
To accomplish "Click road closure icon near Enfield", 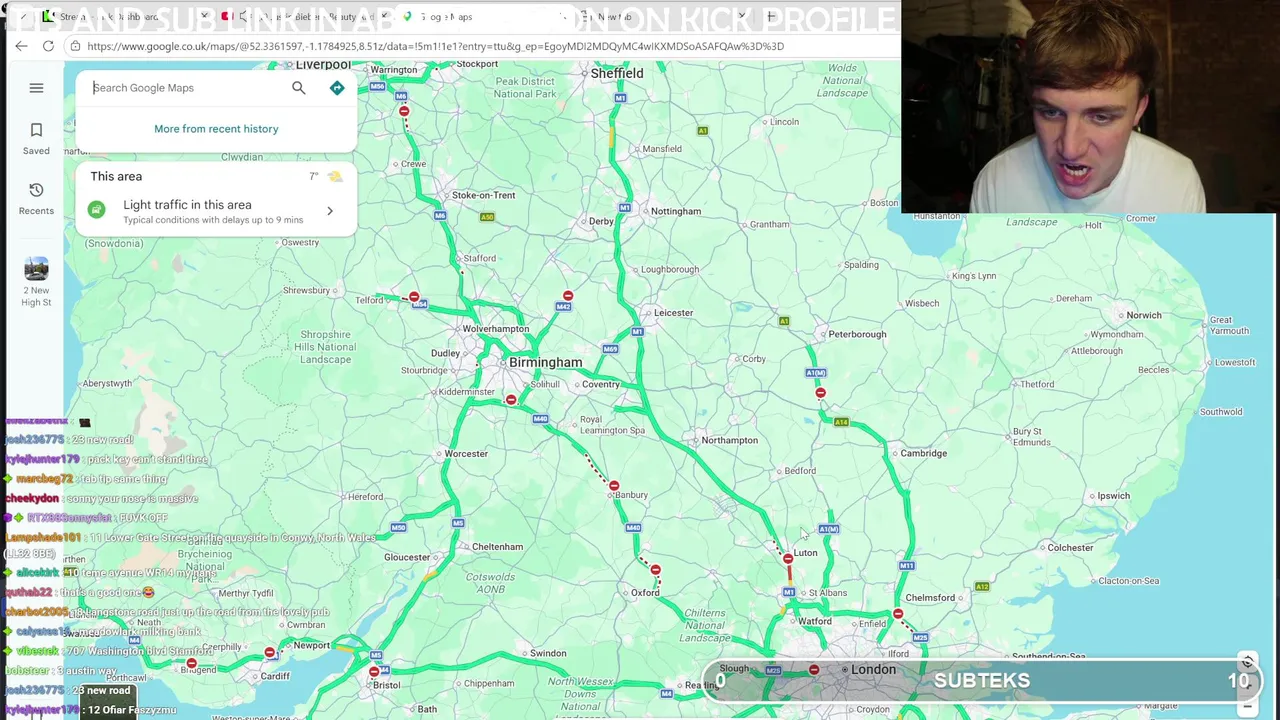I will (897, 614).
